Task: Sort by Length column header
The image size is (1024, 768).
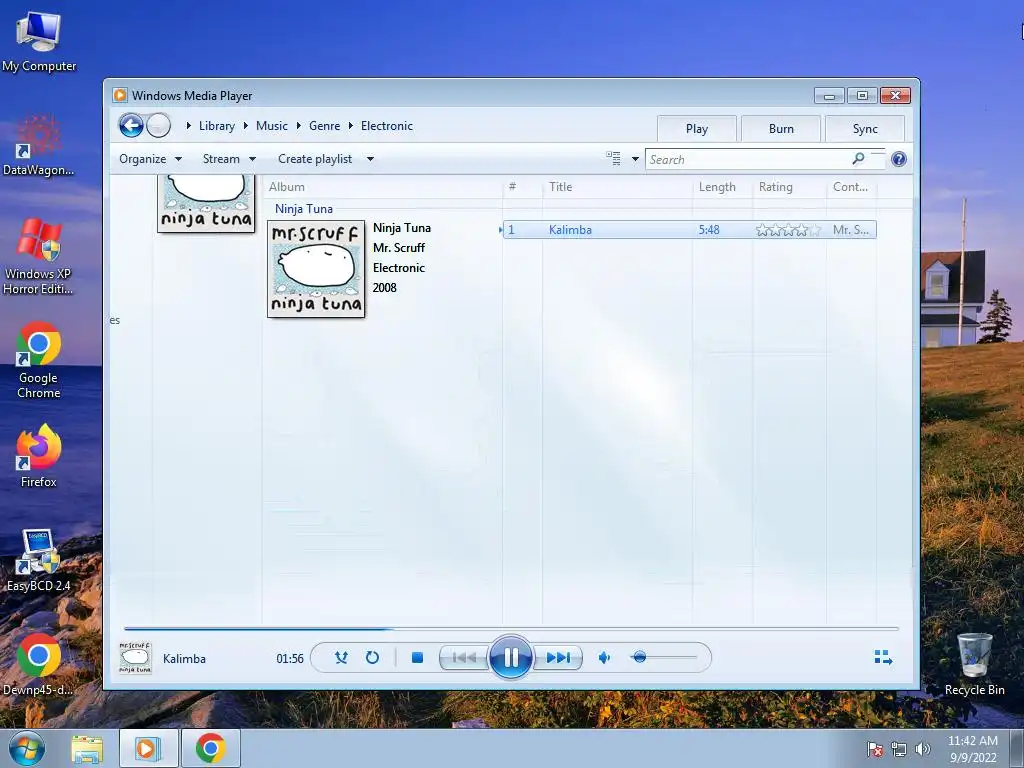Action: click(x=722, y=187)
